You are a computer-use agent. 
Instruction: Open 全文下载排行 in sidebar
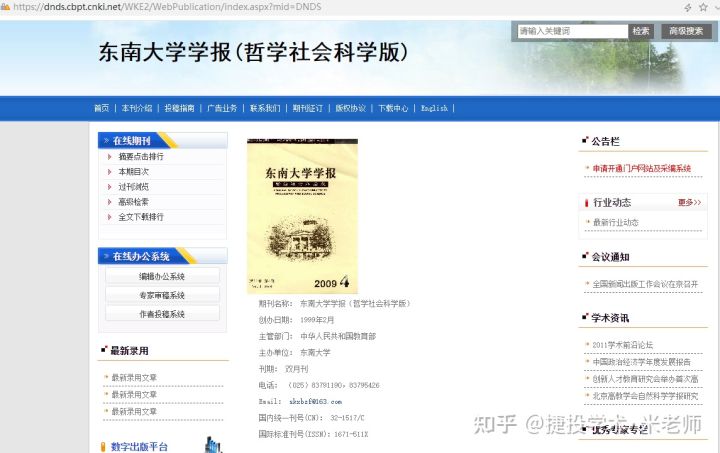pyautogui.click(x=141, y=217)
